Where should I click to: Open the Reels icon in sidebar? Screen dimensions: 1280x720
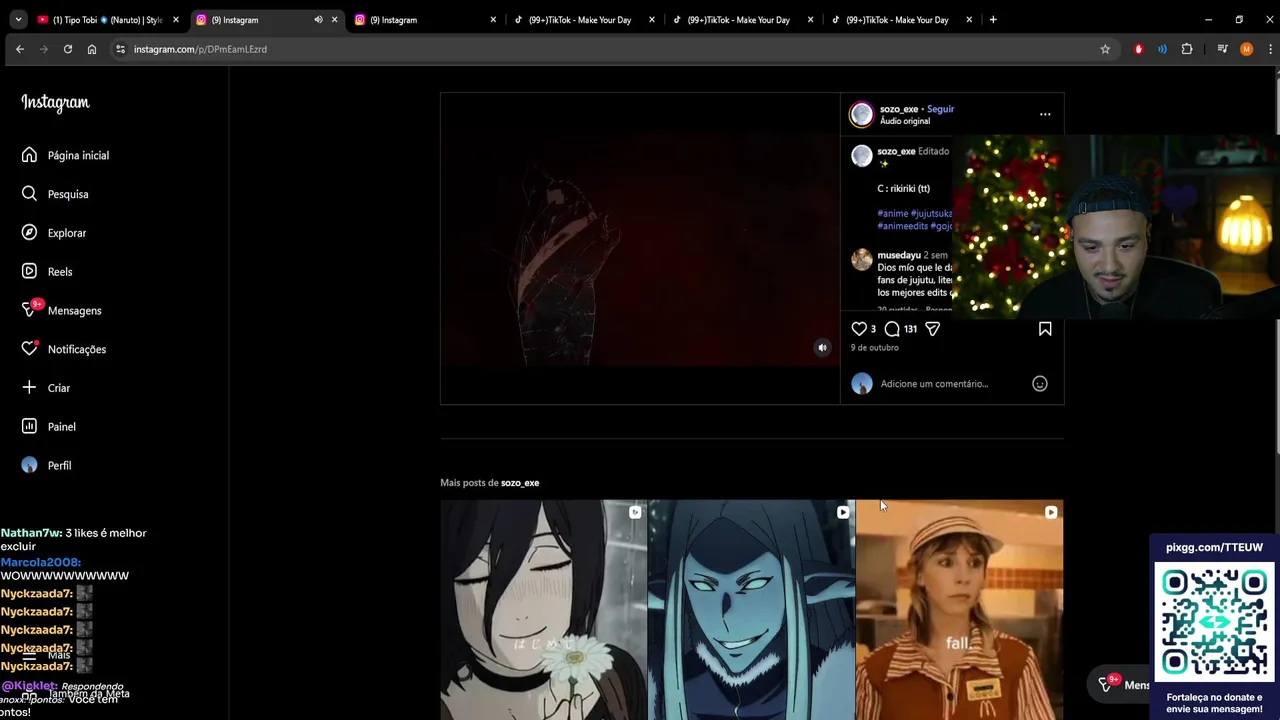coord(29,271)
